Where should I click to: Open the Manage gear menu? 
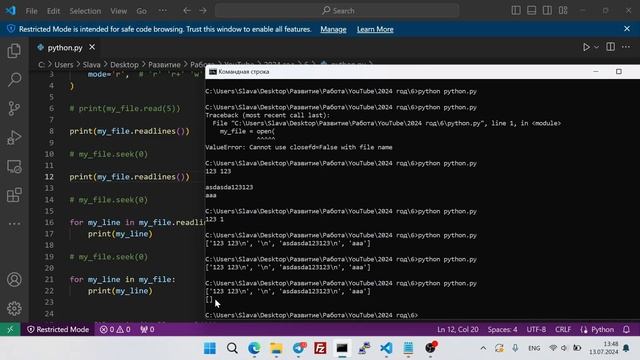click(x=14, y=308)
